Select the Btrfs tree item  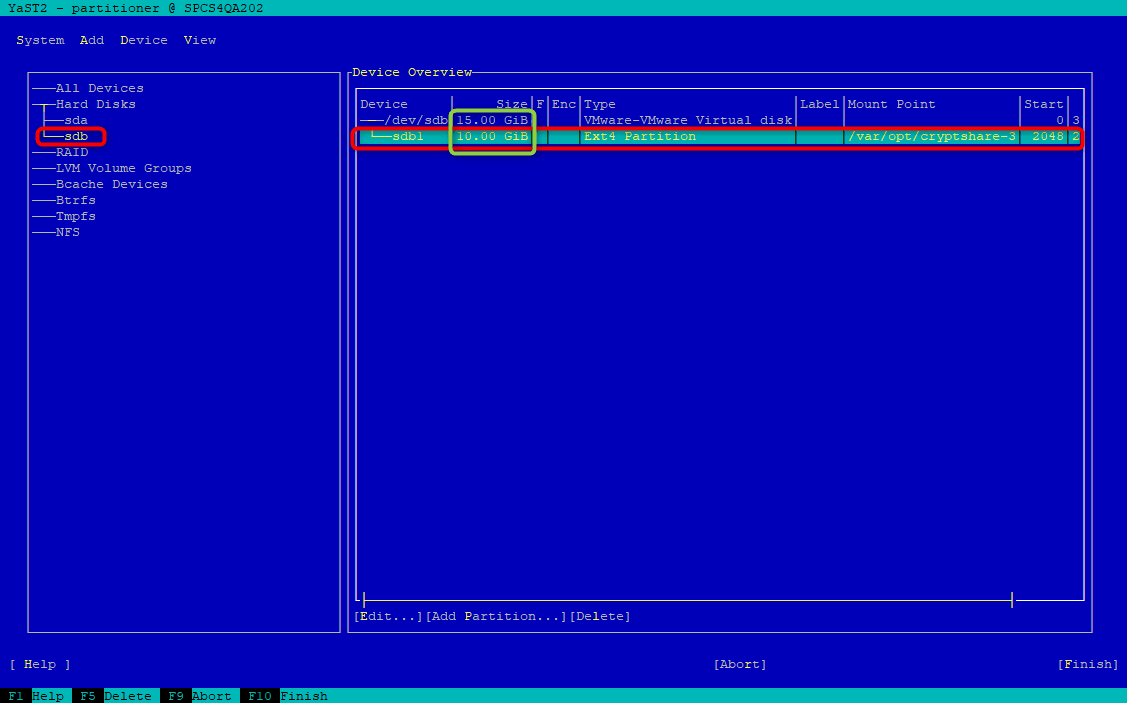coord(75,201)
